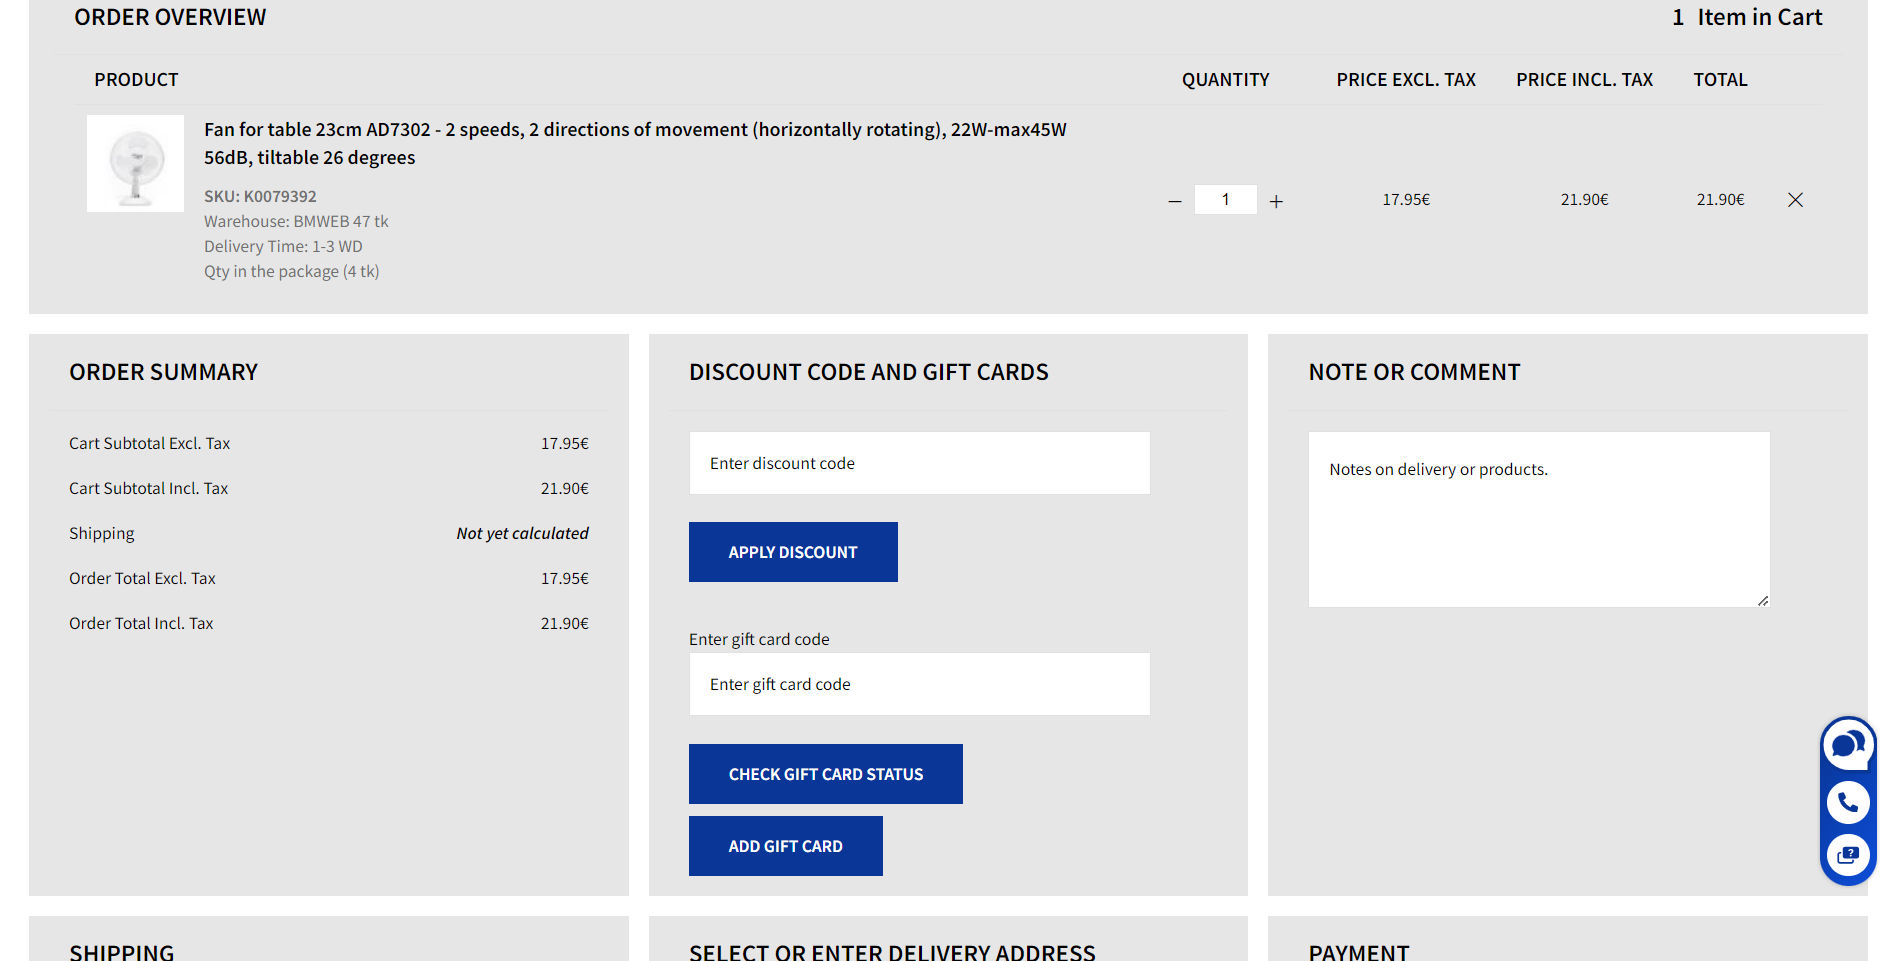Screen dimensions: 1894x961
Task: Check gift card status
Action: pyautogui.click(x=825, y=774)
